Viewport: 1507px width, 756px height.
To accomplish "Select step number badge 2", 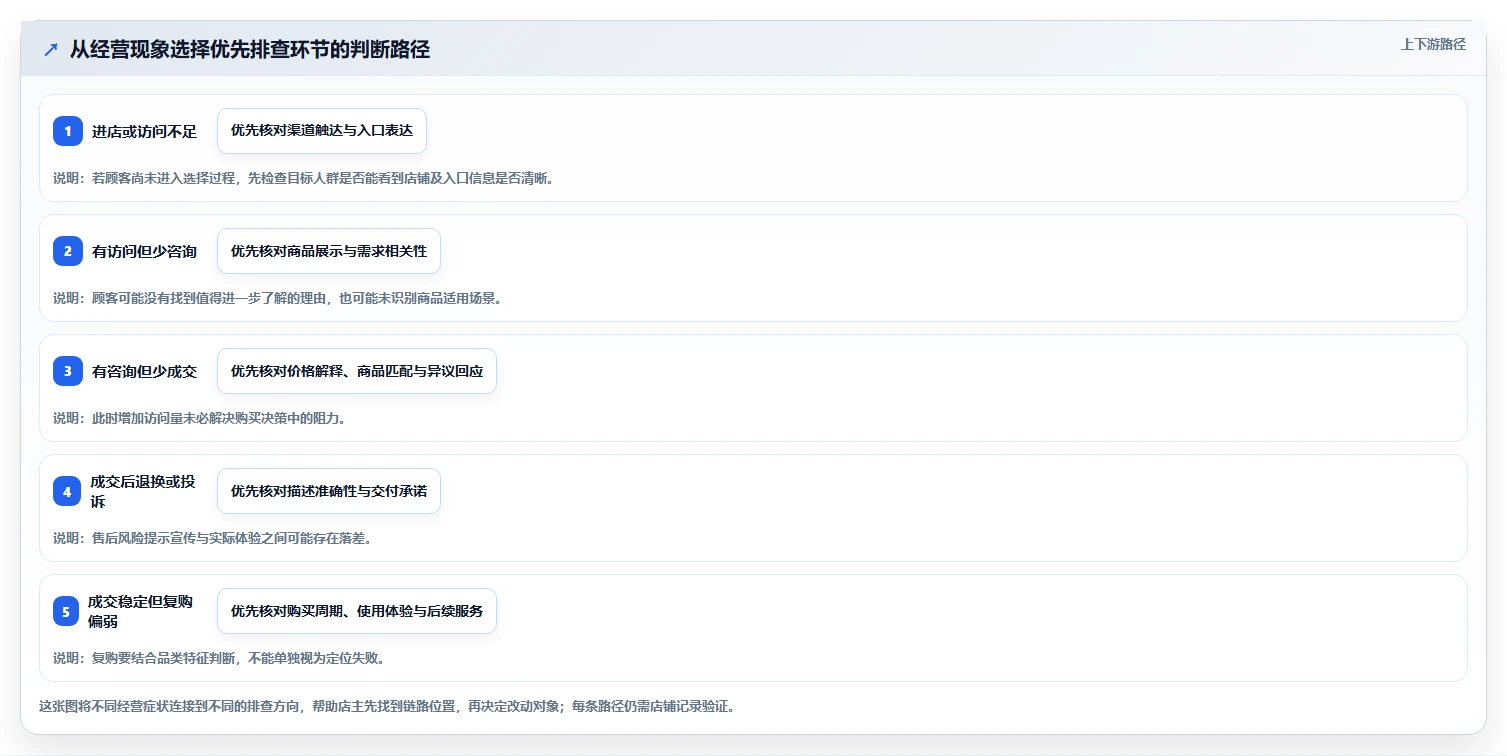I will (x=68, y=251).
